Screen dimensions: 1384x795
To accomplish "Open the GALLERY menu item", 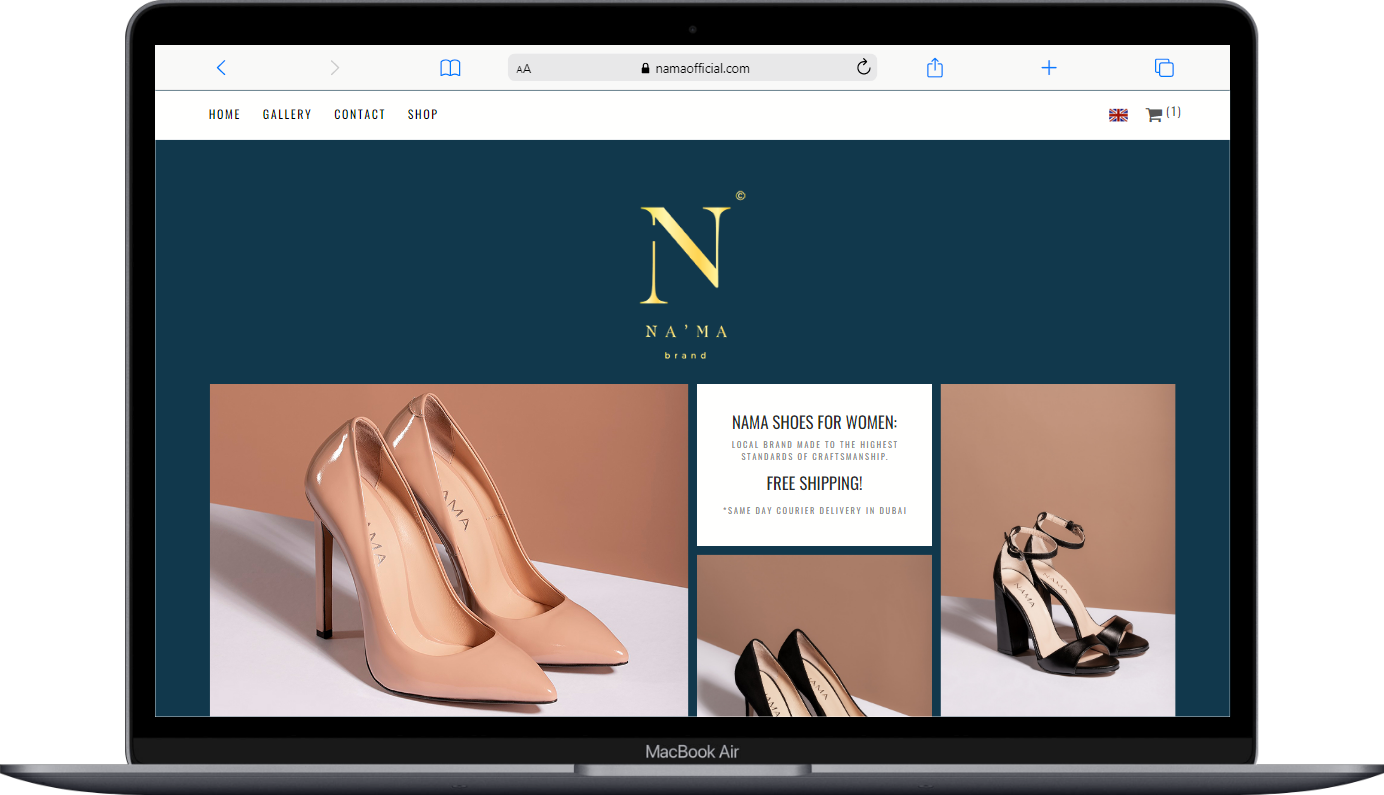I will [287, 115].
